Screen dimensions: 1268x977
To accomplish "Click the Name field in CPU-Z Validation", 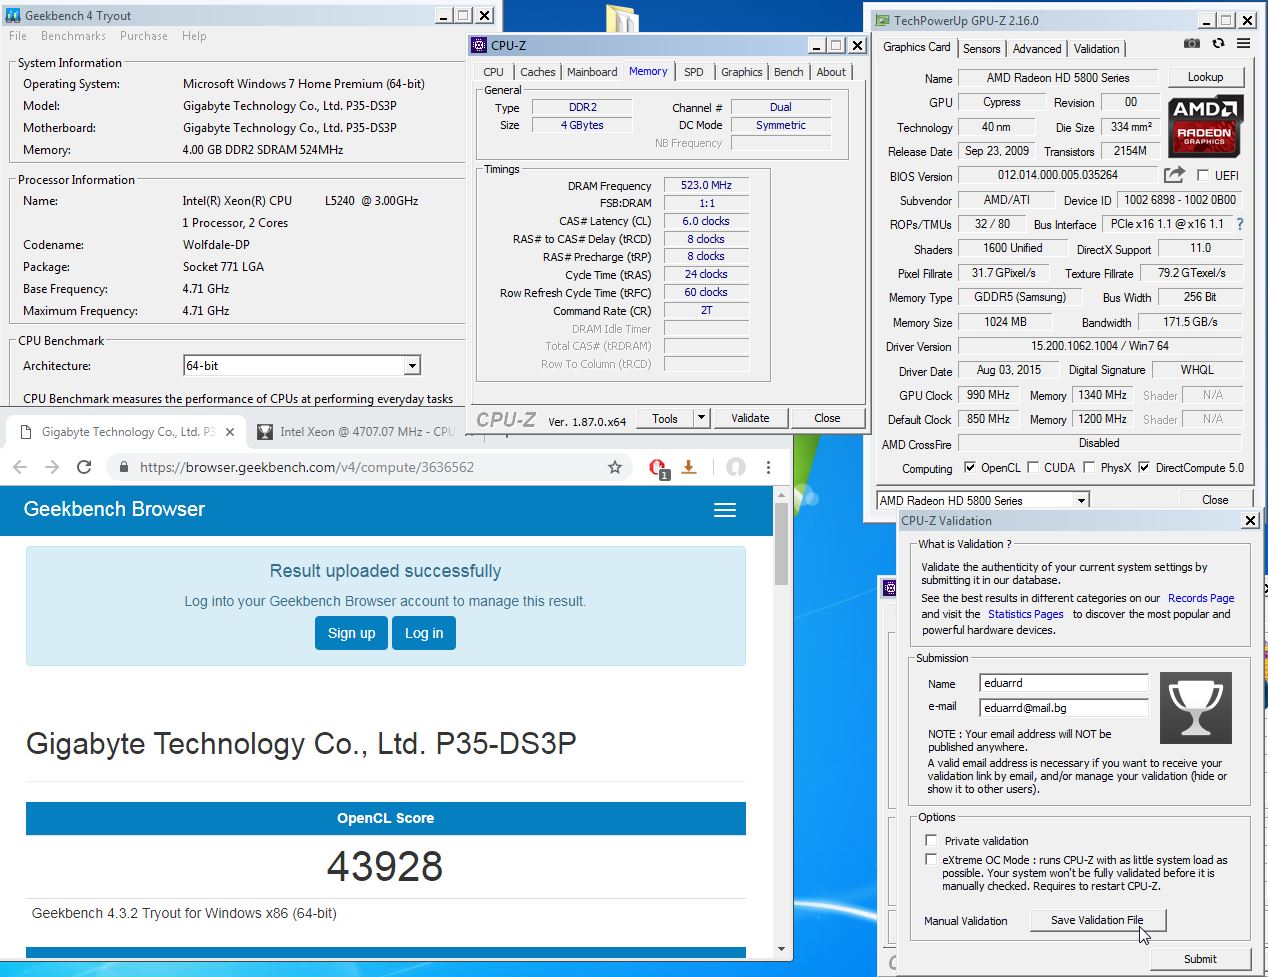I will point(1063,683).
